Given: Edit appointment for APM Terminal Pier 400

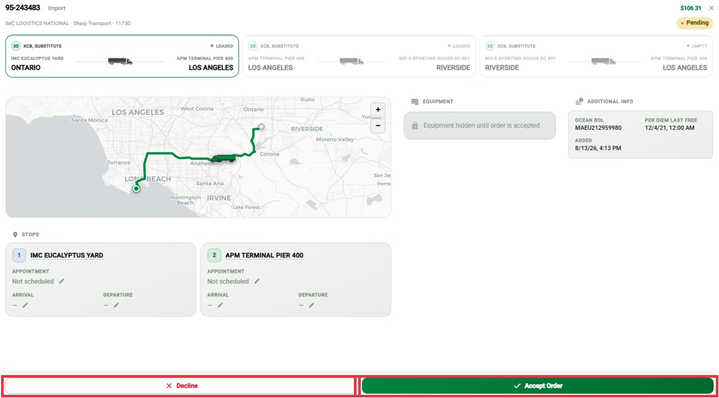Looking at the screenshot, I should point(257,282).
